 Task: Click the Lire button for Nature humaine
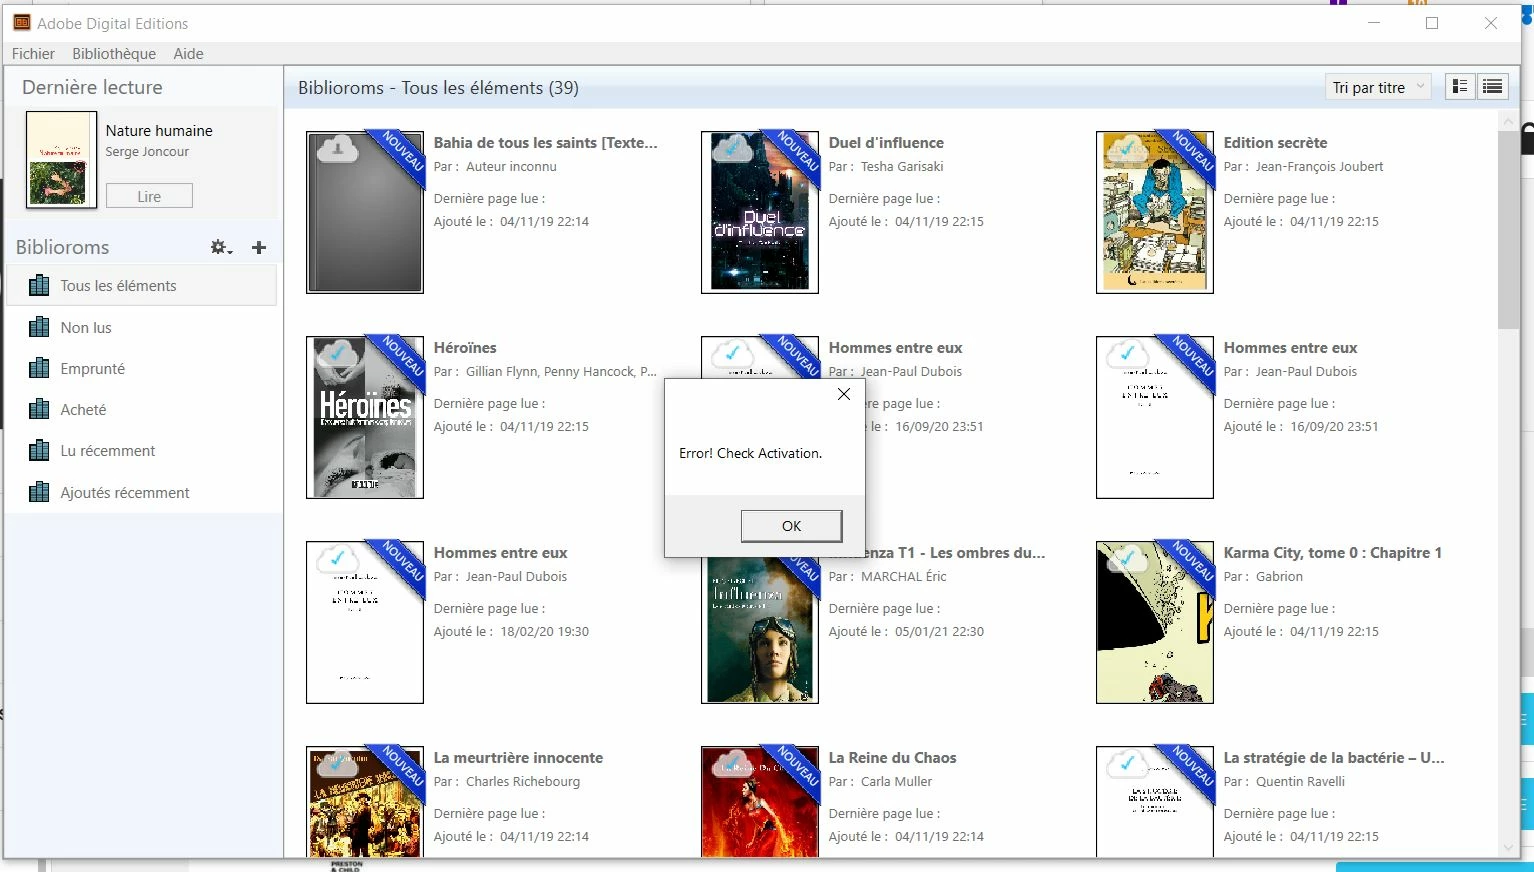(x=149, y=196)
